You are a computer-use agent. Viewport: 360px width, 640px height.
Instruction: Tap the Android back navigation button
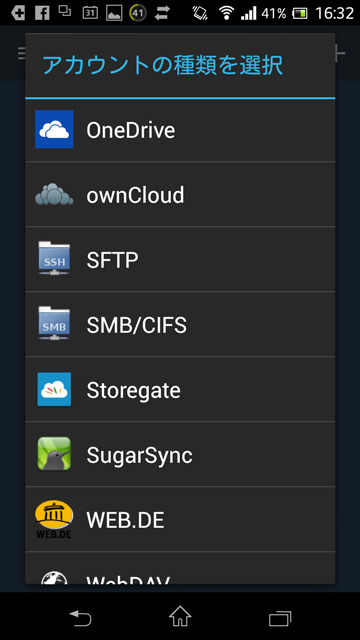(x=80, y=617)
